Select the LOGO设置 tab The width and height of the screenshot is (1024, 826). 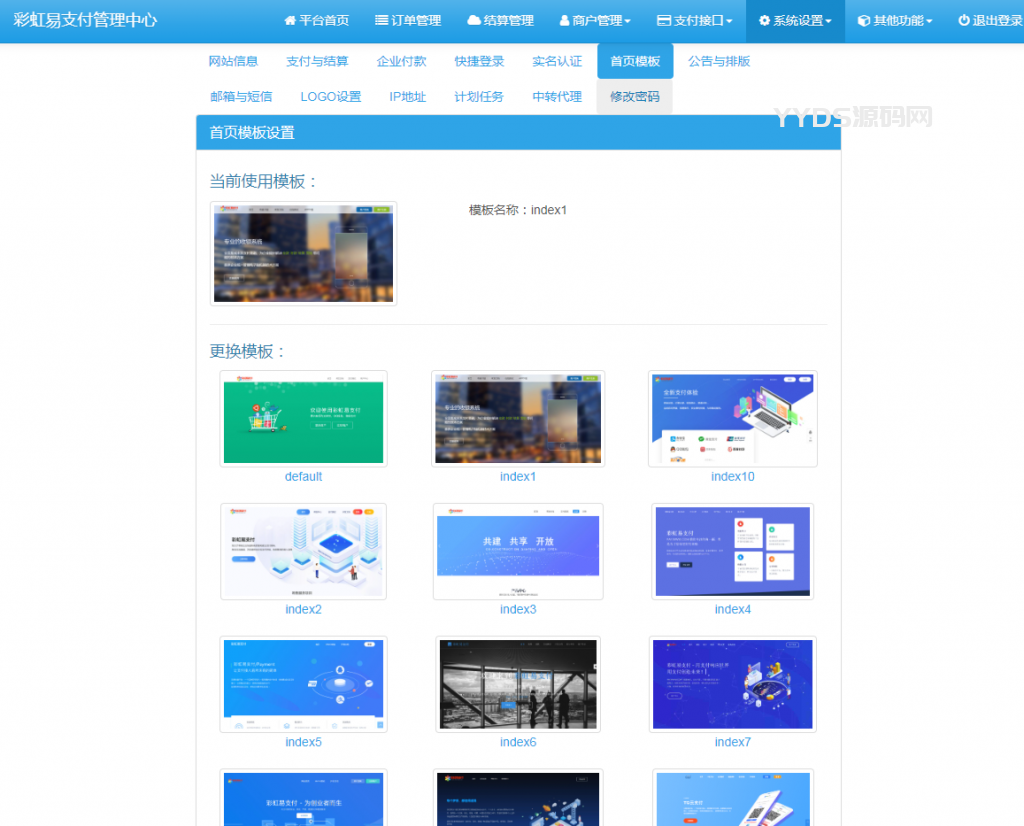coord(331,97)
